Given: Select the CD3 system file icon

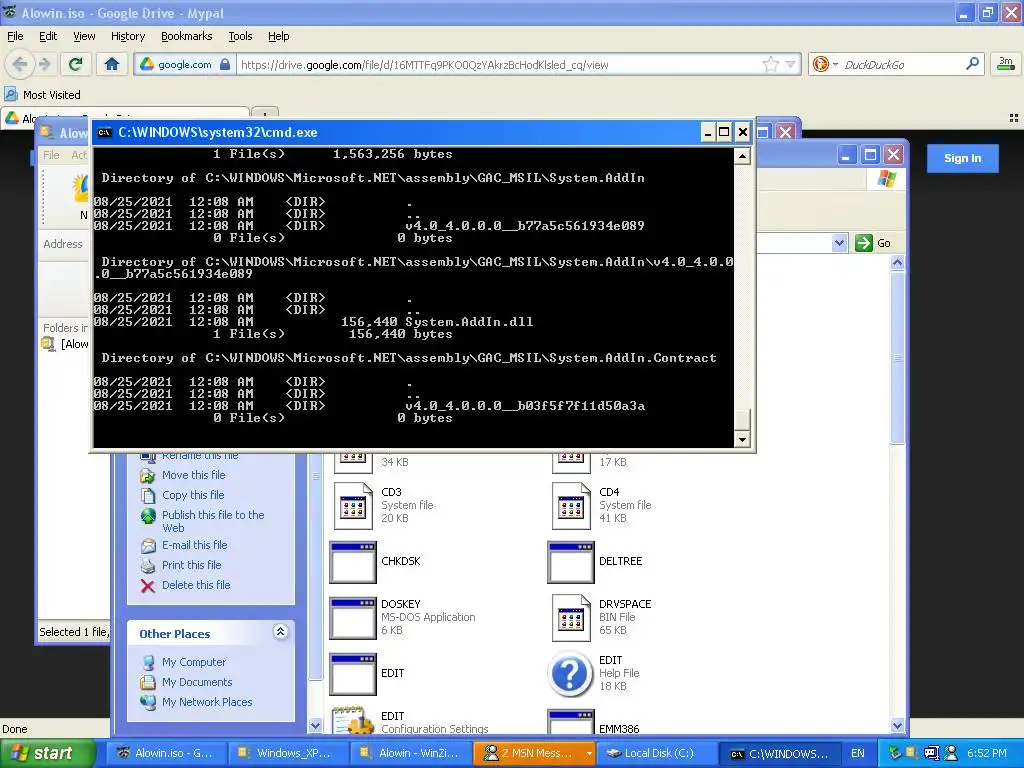Looking at the screenshot, I should coord(353,505).
